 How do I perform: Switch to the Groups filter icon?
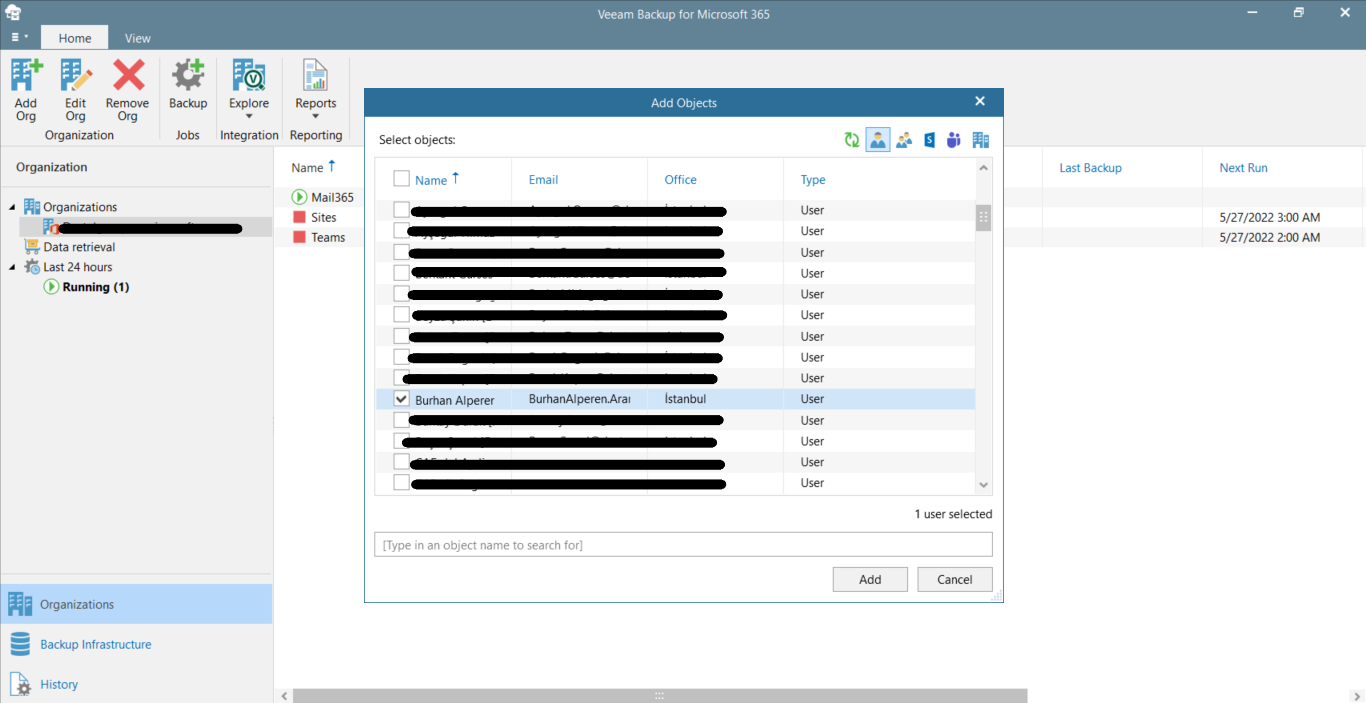pyautogui.click(x=904, y=140)
